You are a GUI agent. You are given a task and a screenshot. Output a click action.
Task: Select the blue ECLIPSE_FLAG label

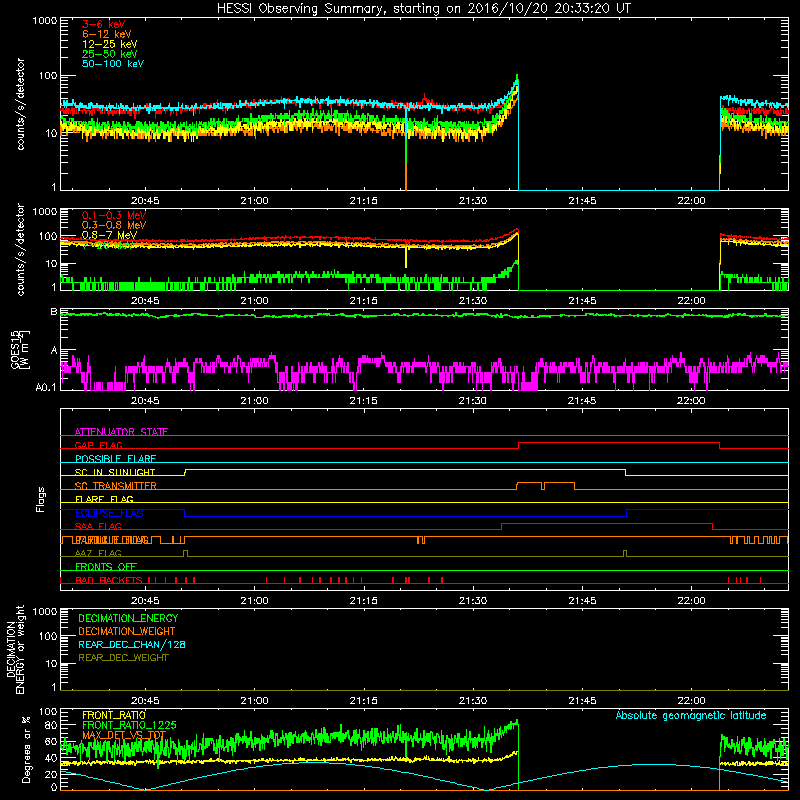click(x=109, y=513)
